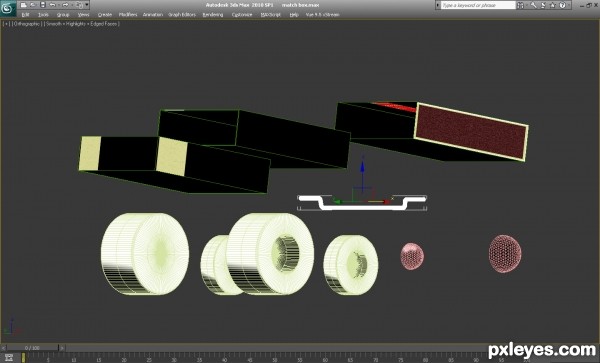
Task: Open the Views menu
Action: pyautogui.click(x=83, y=15)
